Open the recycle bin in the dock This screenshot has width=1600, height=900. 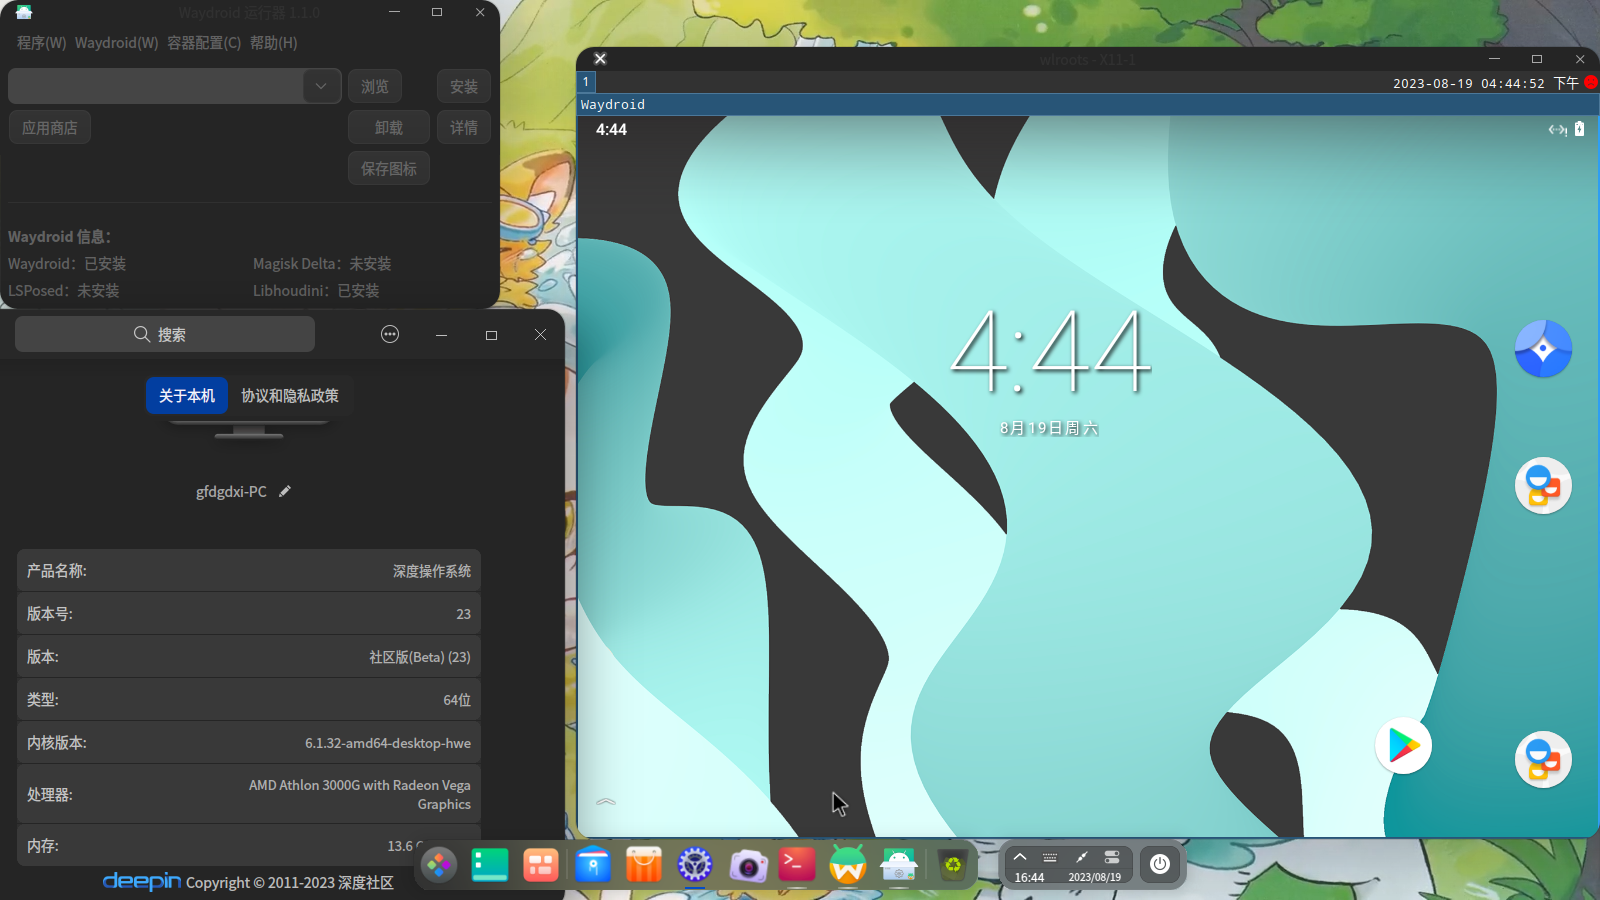(953, 864)
